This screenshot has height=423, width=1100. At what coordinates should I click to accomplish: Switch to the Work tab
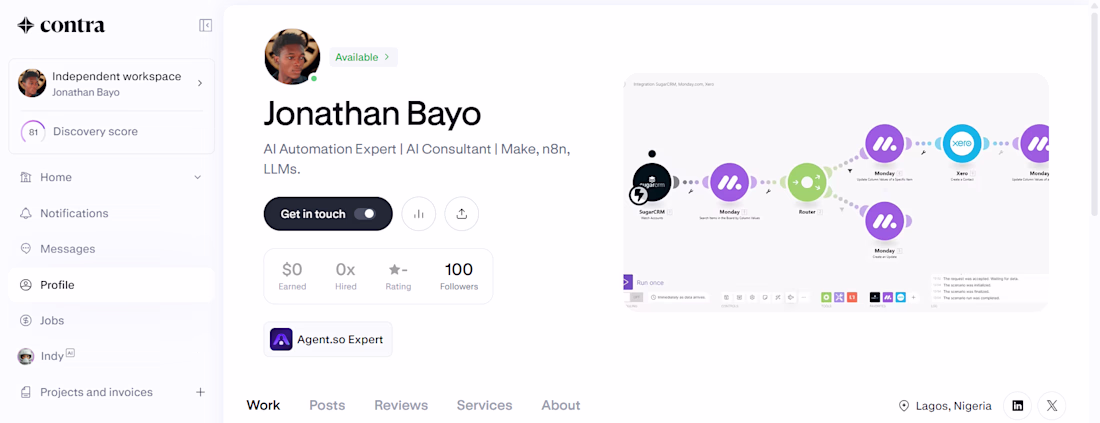[263, 405]
